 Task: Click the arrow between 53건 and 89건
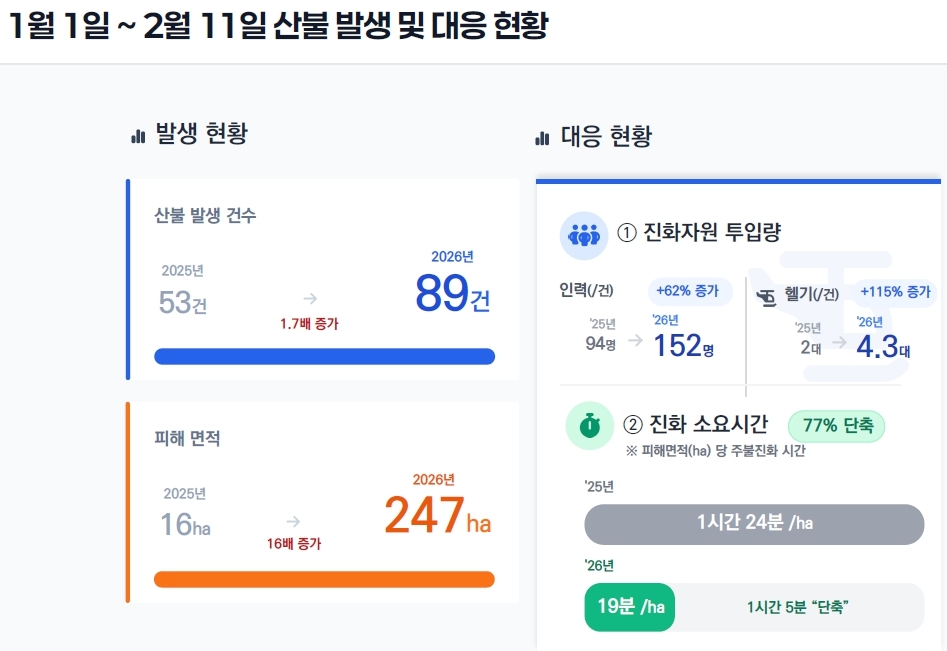tap(310, 298)
